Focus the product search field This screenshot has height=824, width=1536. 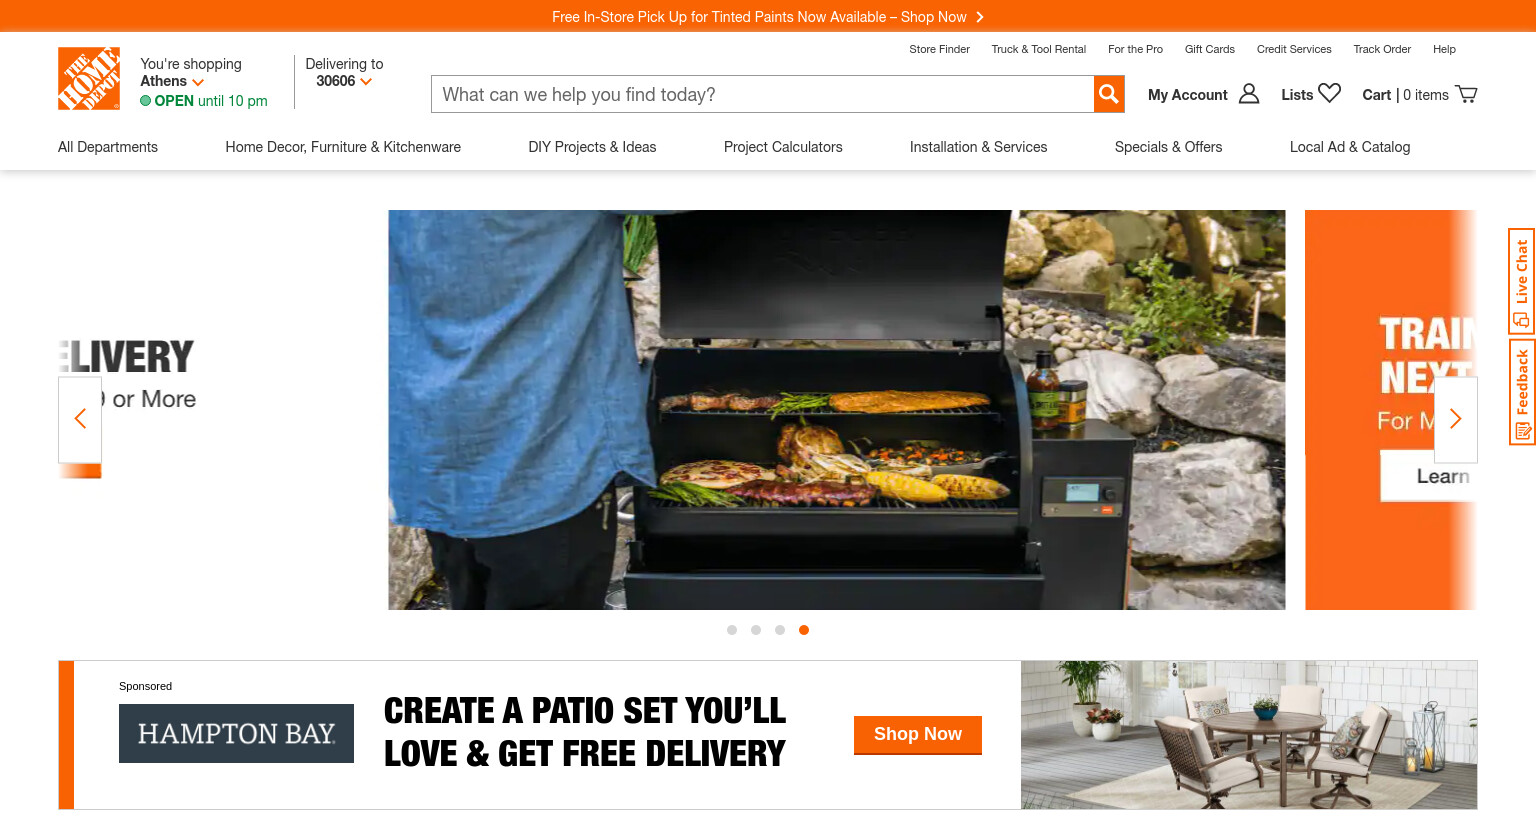click(763, 94)
